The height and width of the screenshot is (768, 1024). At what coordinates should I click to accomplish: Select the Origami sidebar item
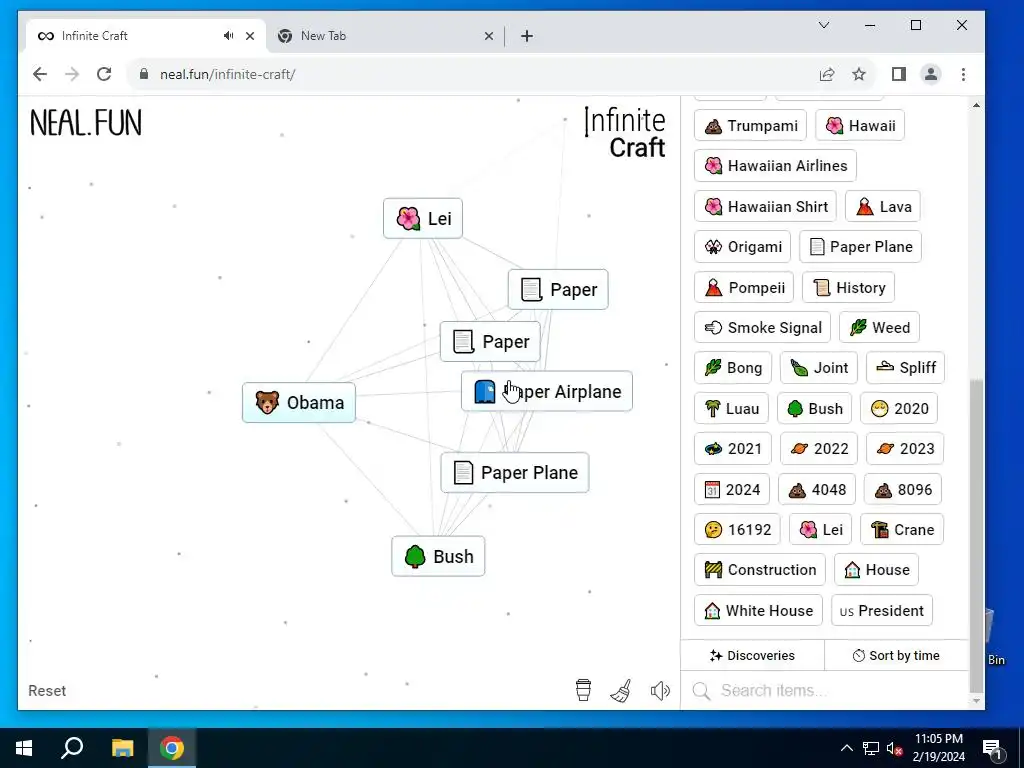coord(743,247)
